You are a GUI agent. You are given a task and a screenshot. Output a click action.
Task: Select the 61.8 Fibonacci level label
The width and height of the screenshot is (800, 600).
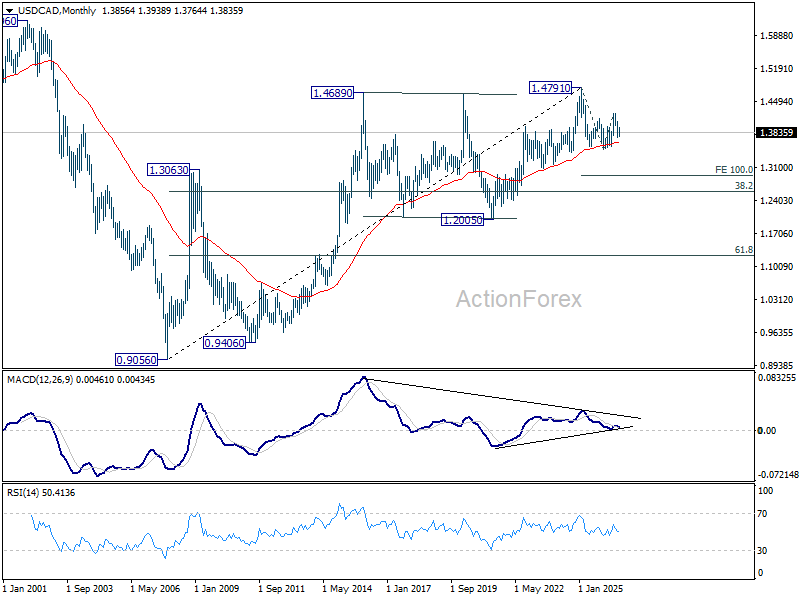tap(743, 249)
